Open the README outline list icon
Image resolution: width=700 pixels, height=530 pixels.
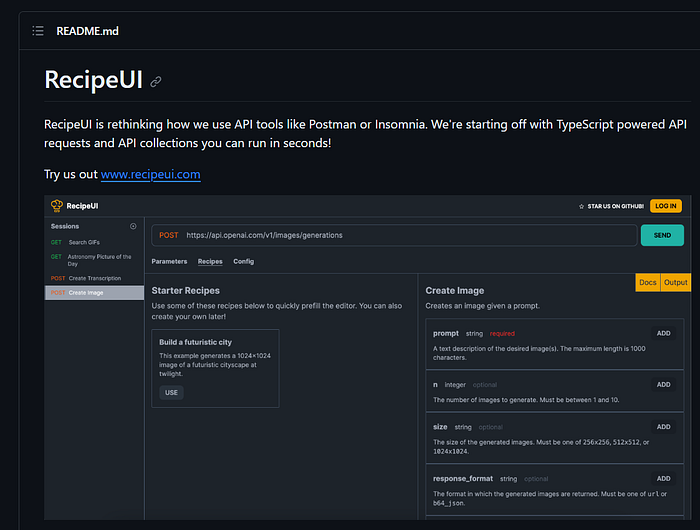tap(38, 31)
